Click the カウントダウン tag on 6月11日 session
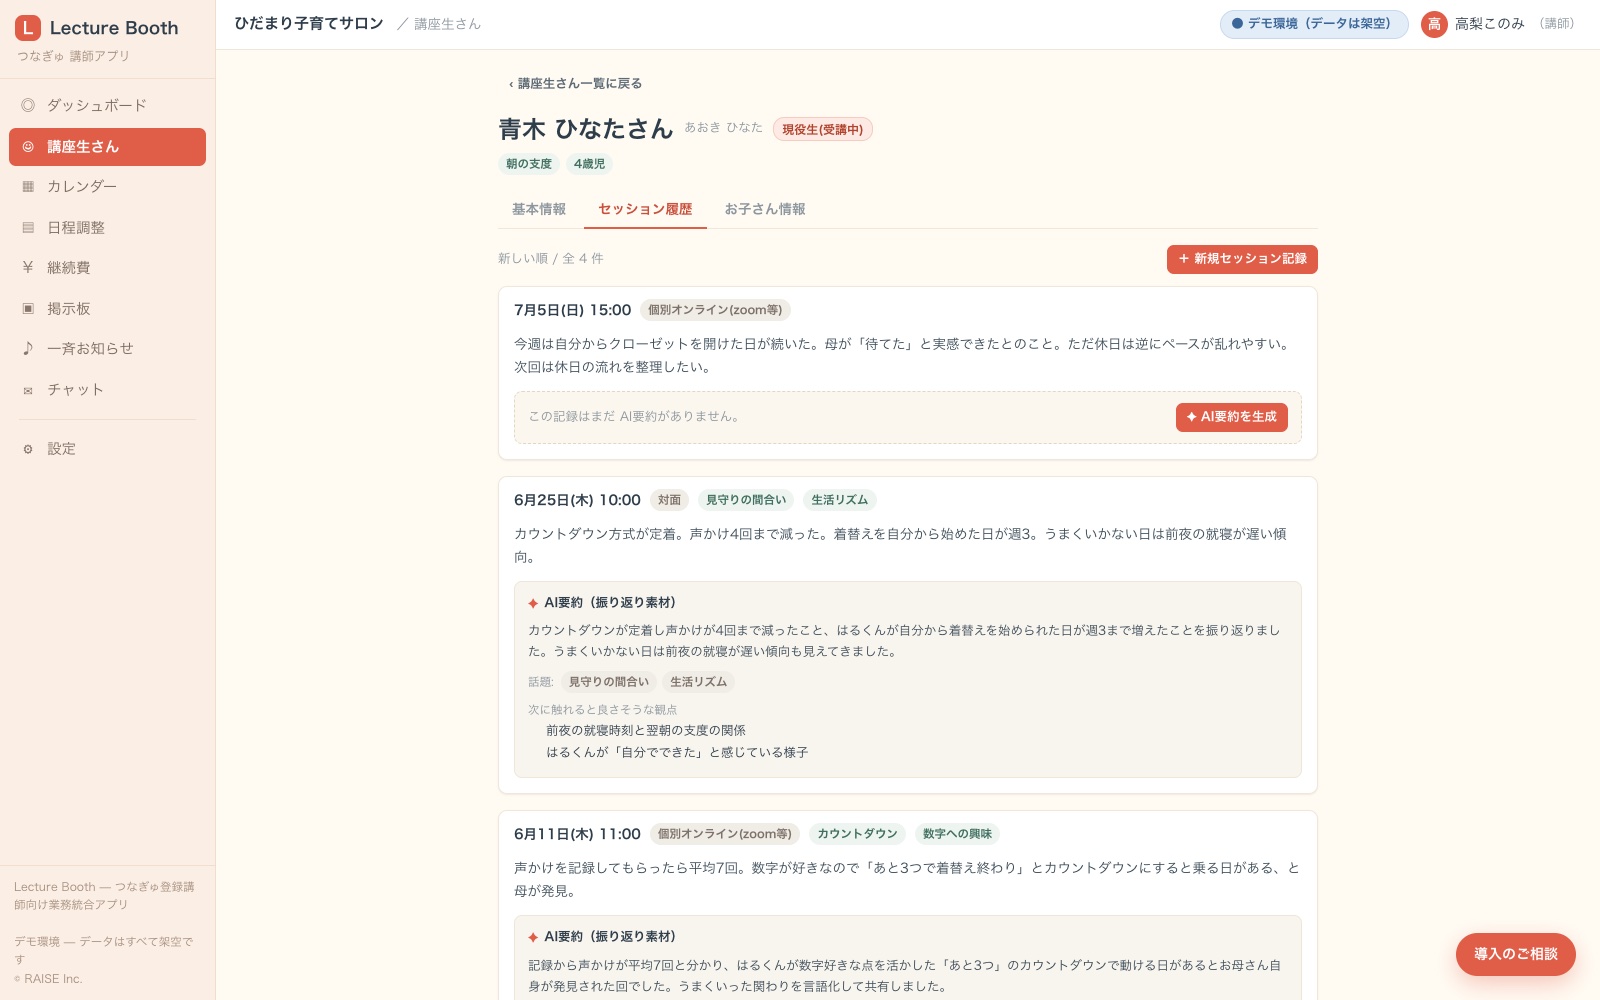 [857, 834]
